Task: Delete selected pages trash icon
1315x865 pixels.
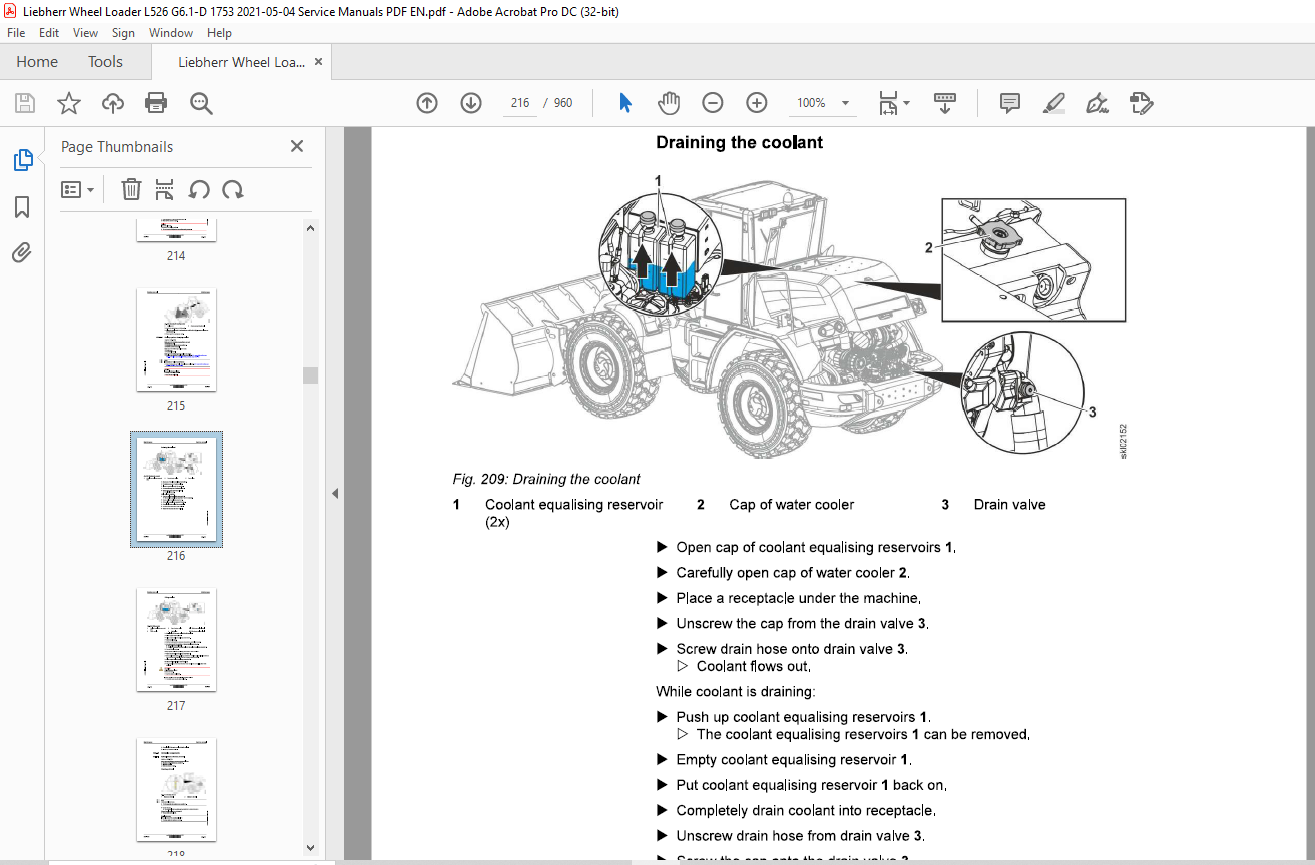Action: pos(131,189)
